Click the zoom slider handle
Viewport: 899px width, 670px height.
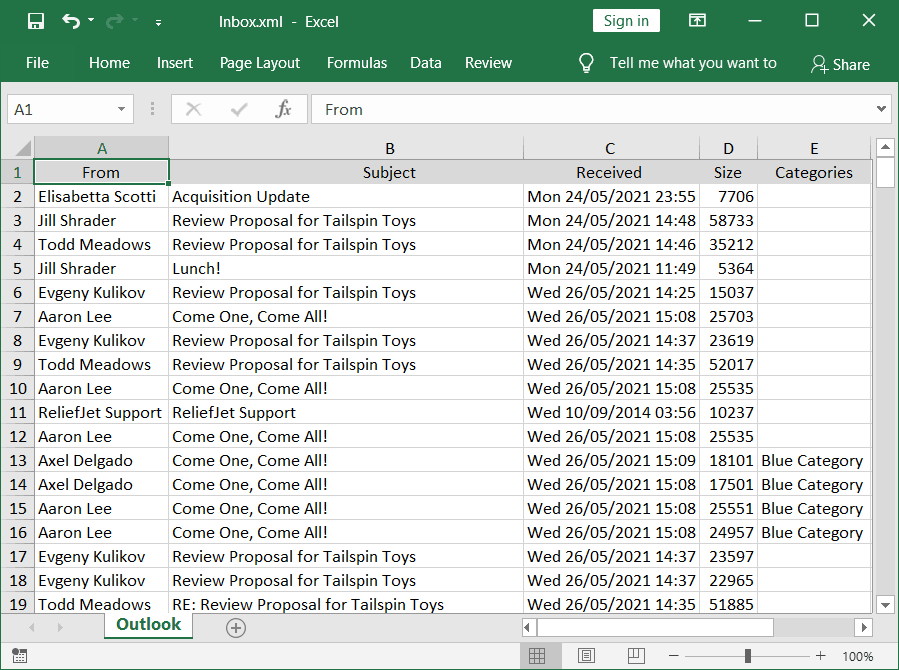[748, 656]
